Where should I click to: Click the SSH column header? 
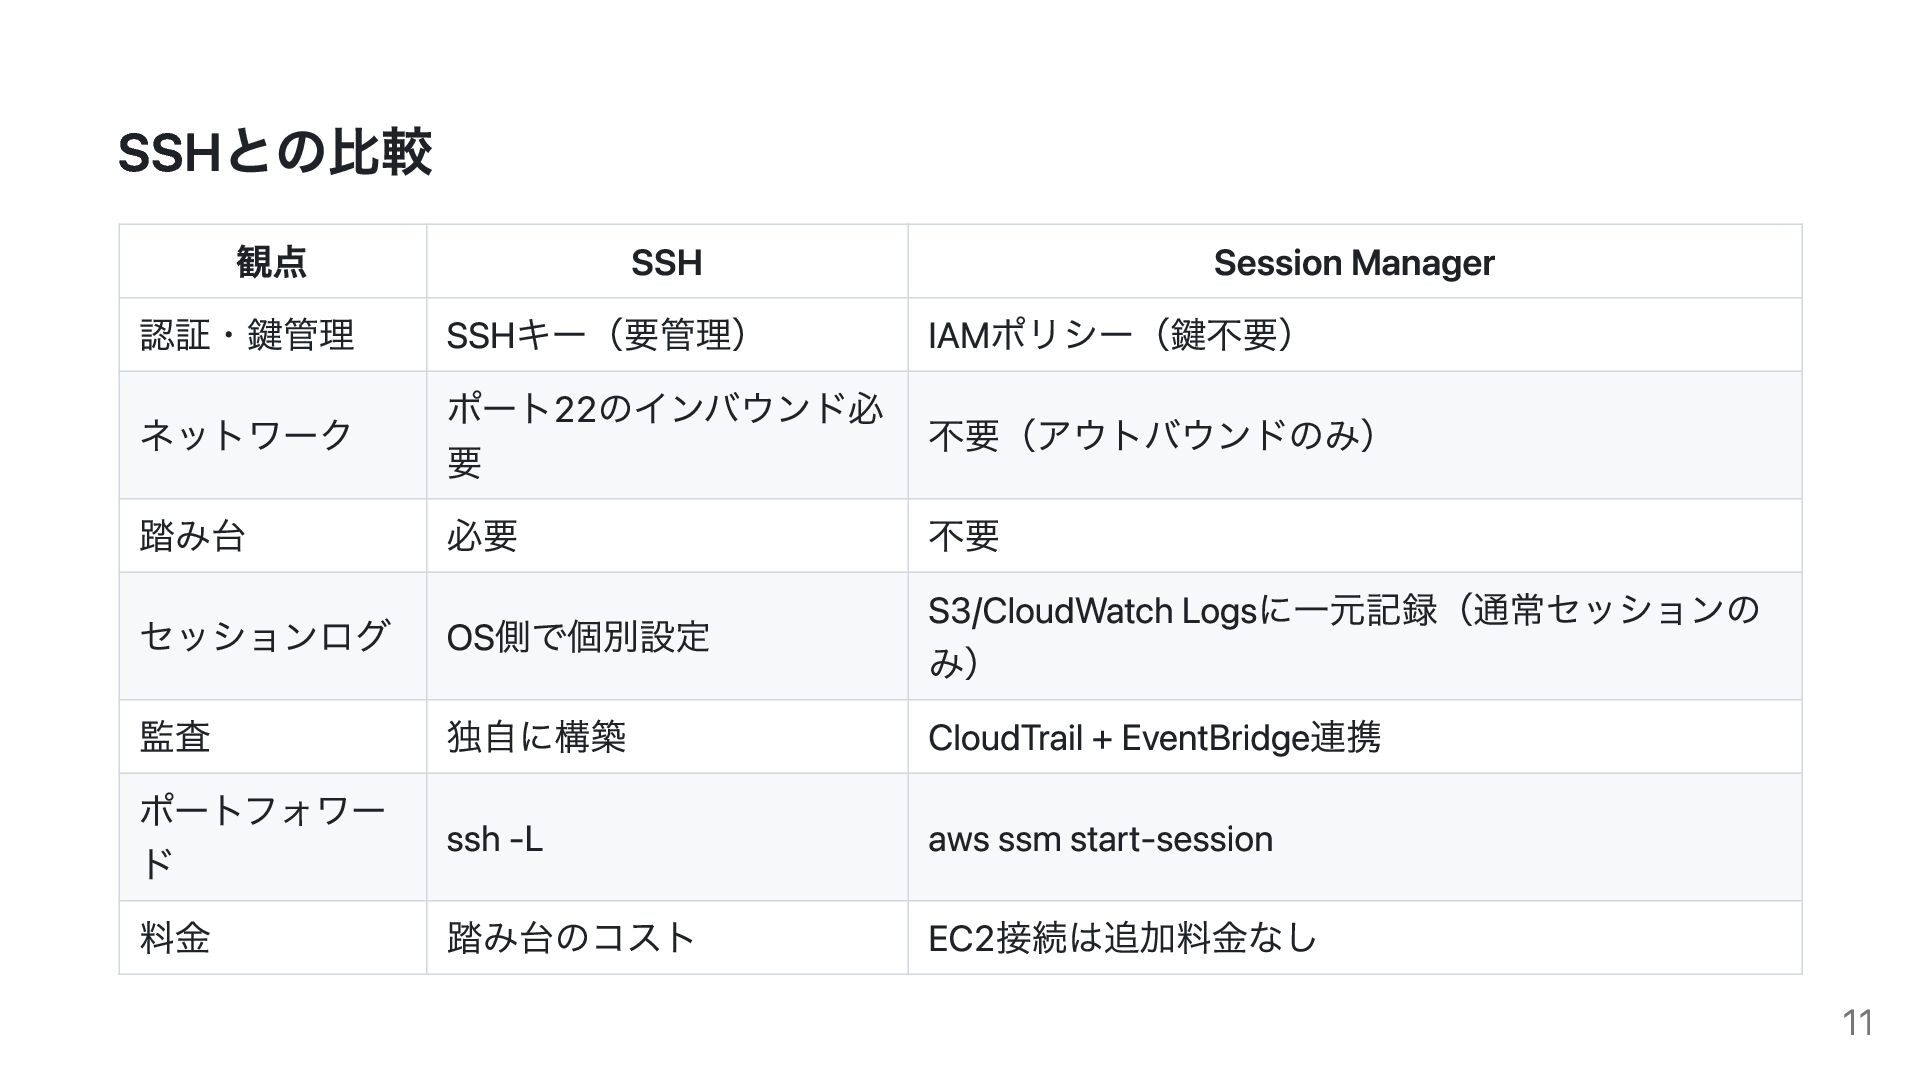[666, 262]
